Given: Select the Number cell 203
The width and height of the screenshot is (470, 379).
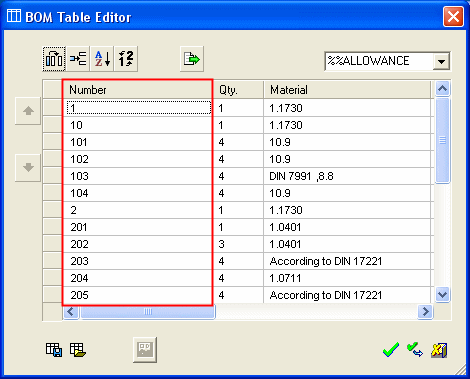Looking at the screenshot, I should click(x=137, y=261).
